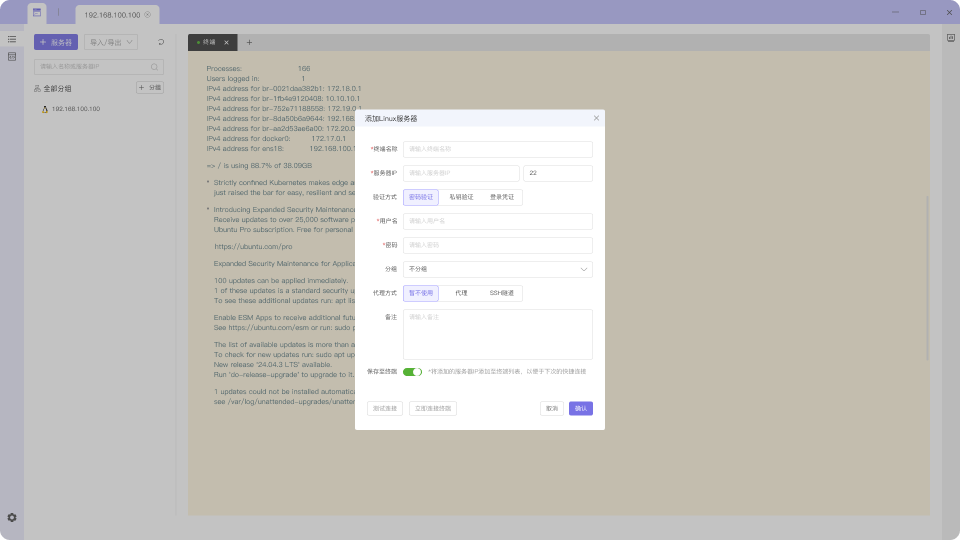Click the refresh icon beside 导入/导出

(x=160, y=43)
